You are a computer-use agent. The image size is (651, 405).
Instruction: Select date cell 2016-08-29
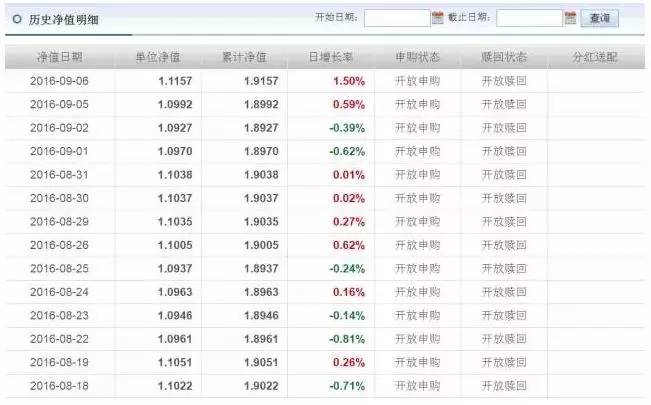(x=59, y=222)
